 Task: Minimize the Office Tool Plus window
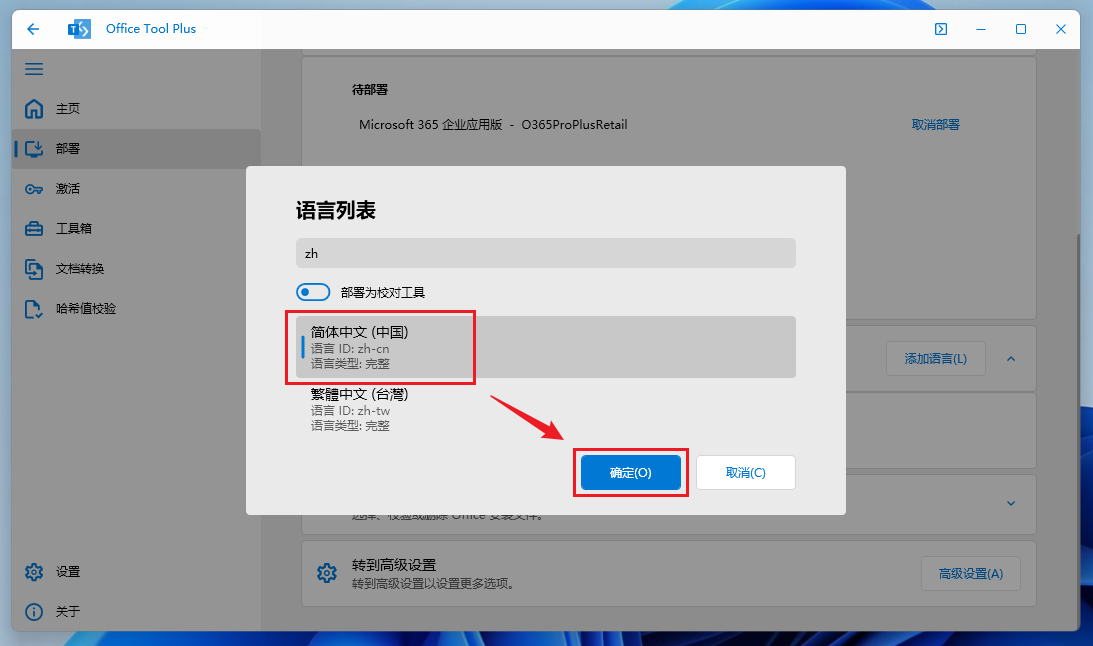(x=981, y=29)
